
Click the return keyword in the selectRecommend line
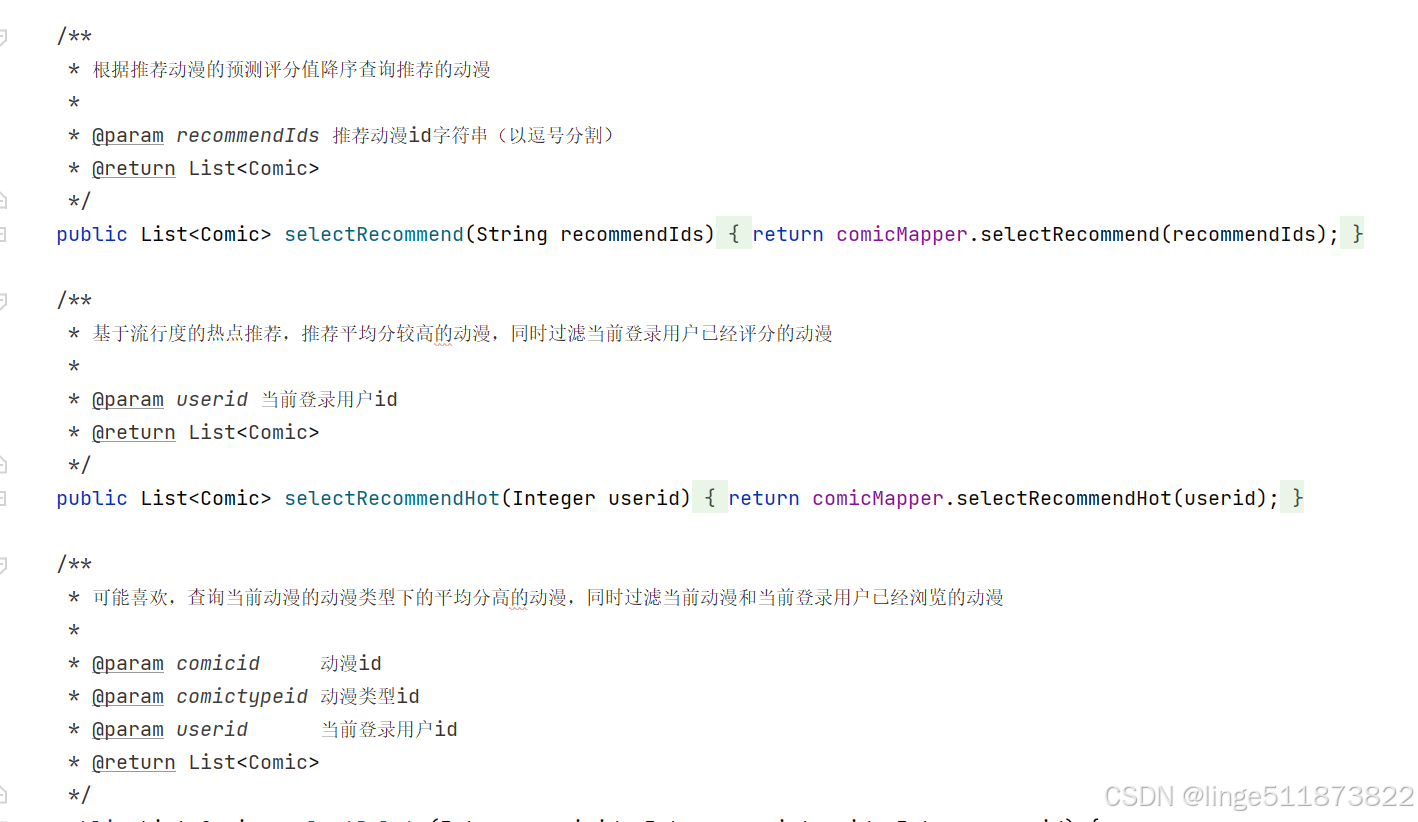[x=788, y=234]
